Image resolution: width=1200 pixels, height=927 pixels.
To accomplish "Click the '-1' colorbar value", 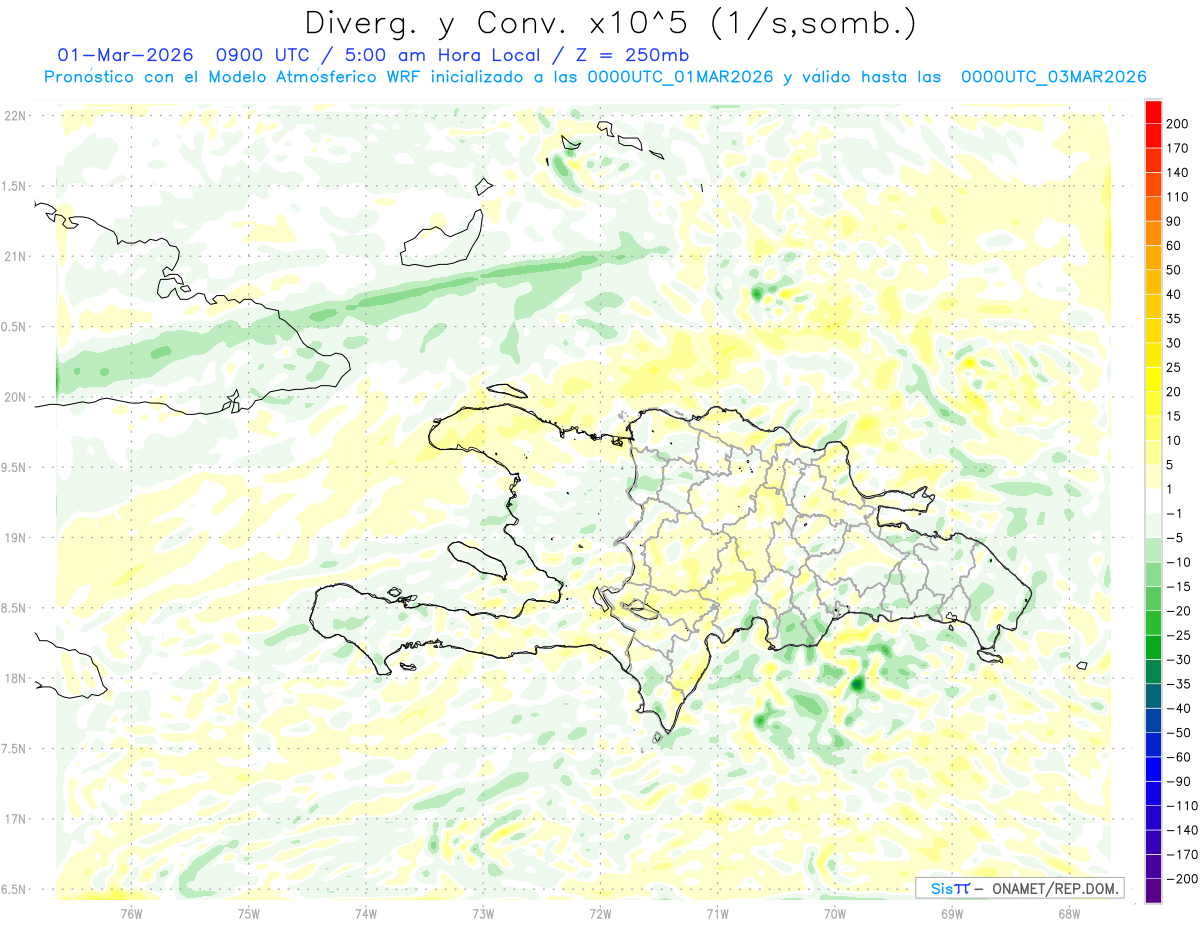I will (1176, 513).
